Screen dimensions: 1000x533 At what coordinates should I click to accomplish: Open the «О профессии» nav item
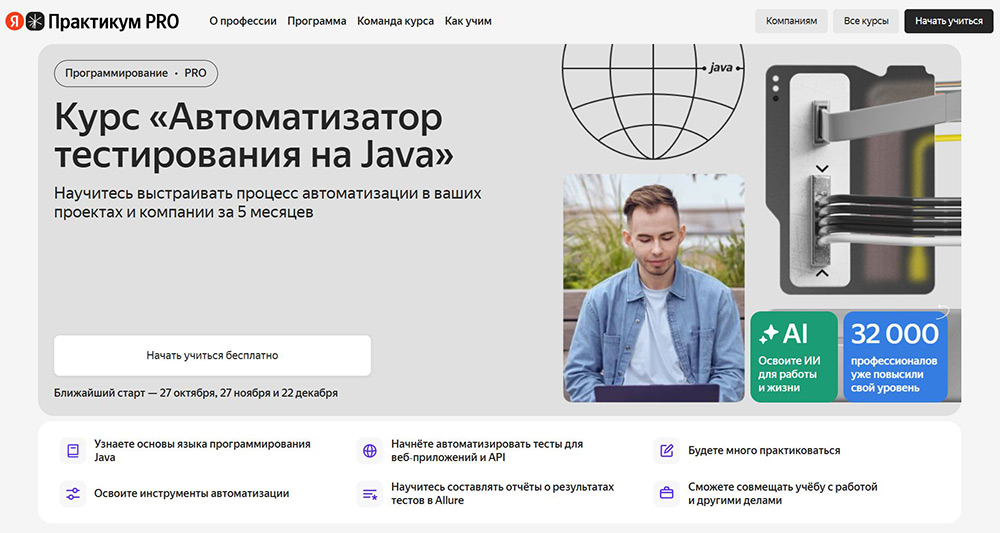[x=243, y=21]
